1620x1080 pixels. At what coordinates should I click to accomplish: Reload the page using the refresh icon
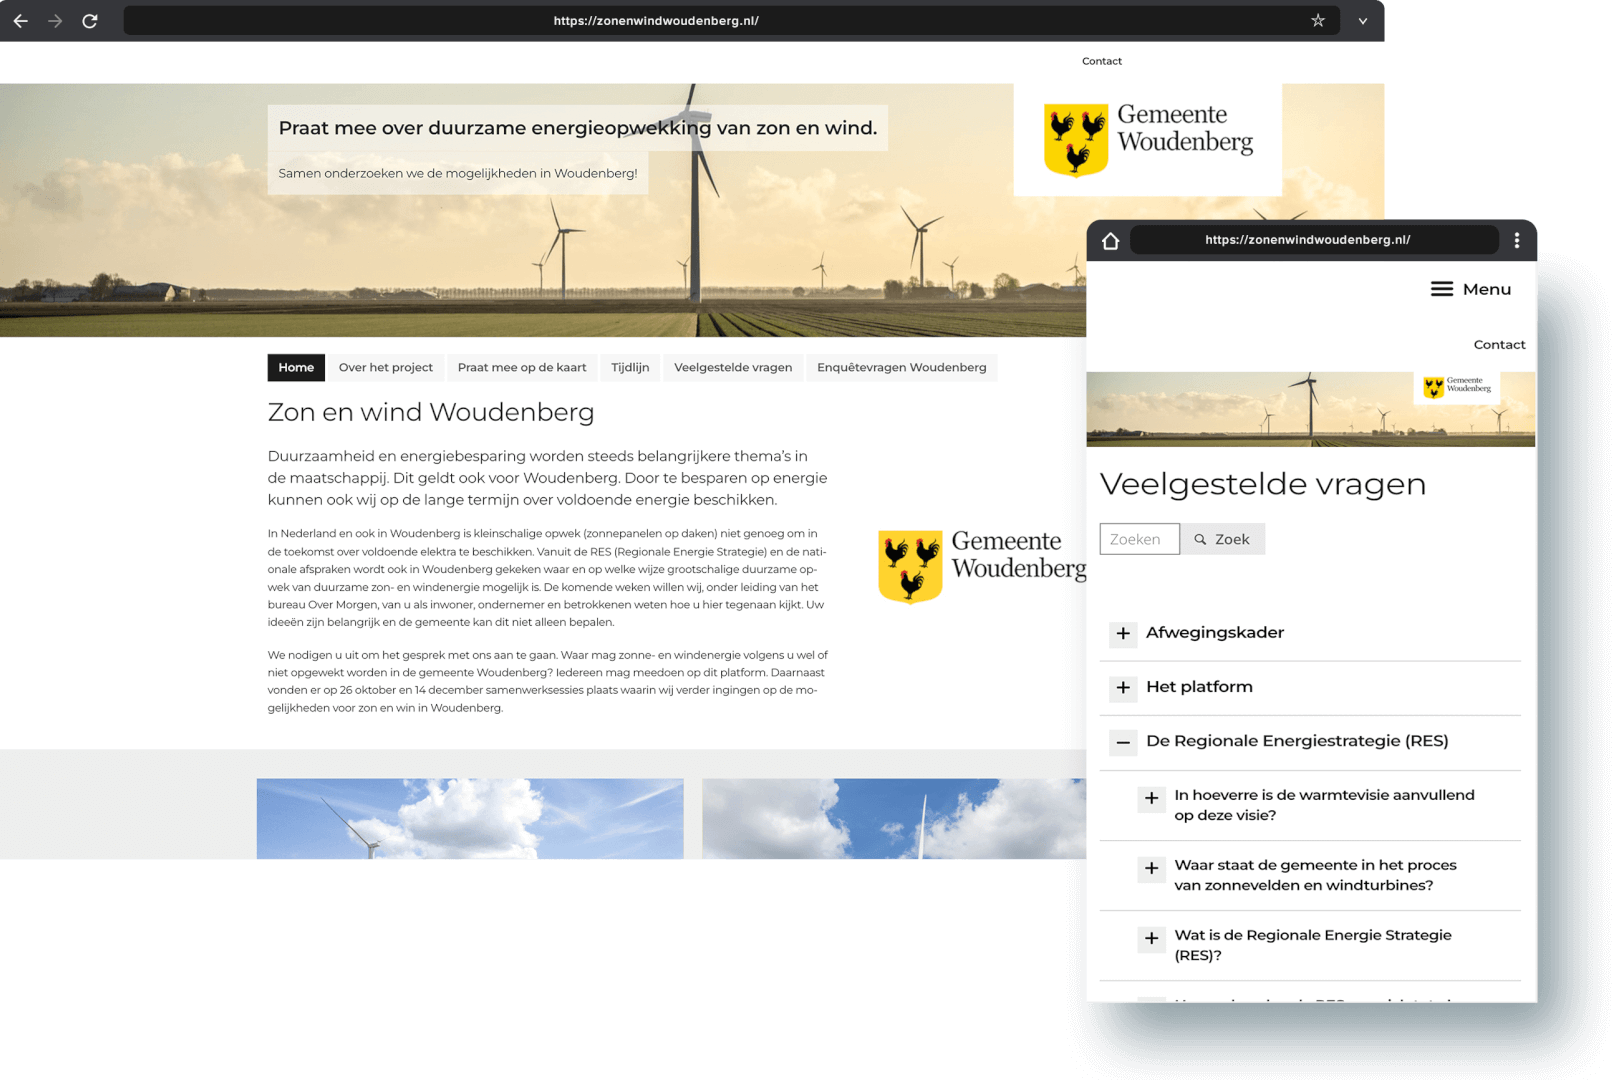coord(90,20)
